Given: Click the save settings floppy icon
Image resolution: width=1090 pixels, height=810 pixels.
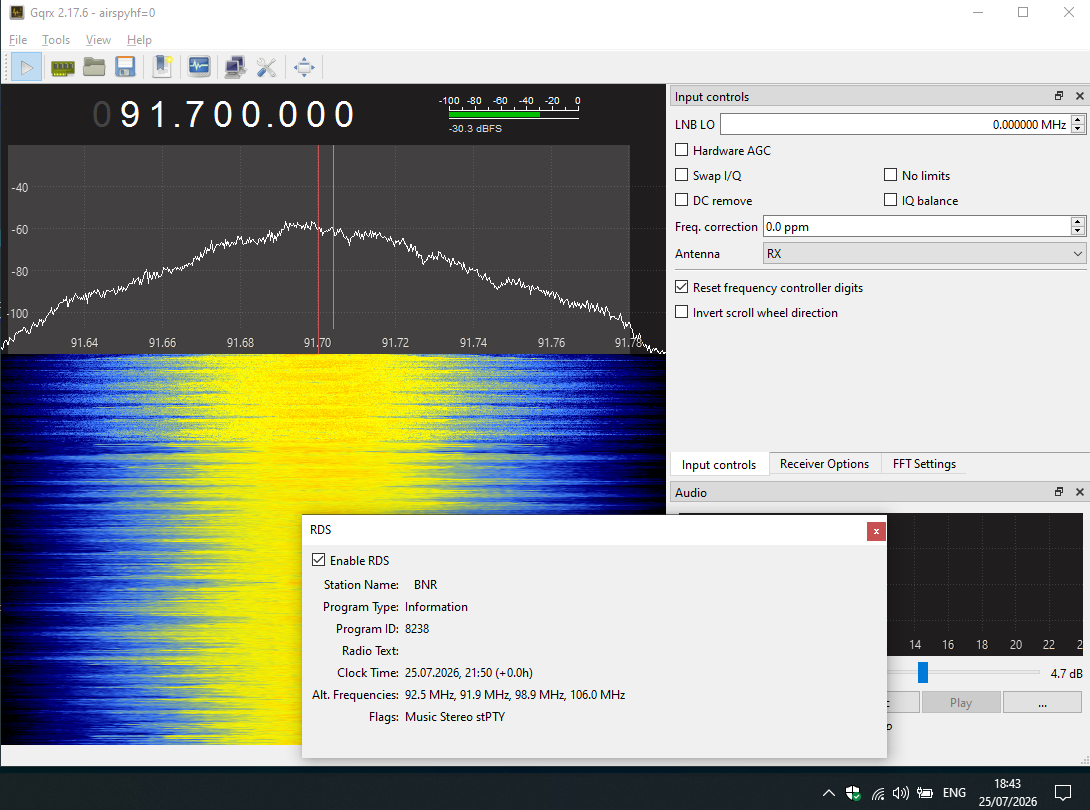Looking at the screenshot, I should (125, 67).
